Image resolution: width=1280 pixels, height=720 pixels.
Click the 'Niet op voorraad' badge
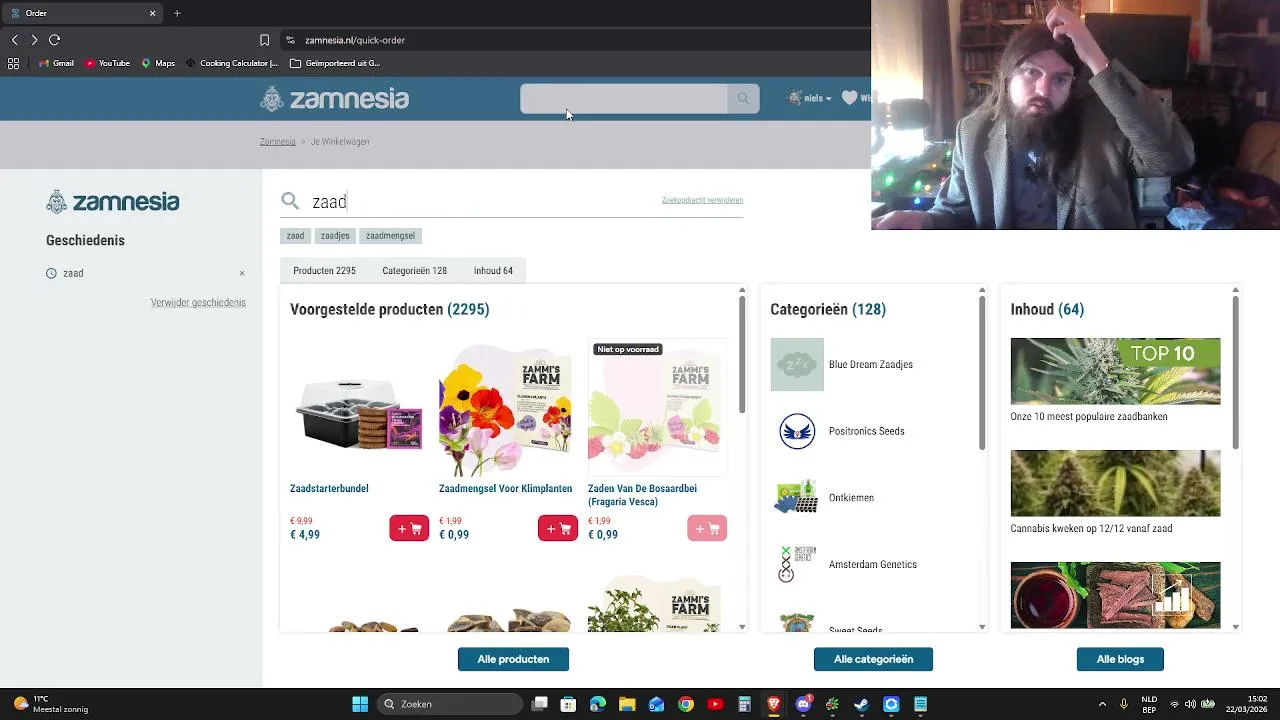coord(628,349)
